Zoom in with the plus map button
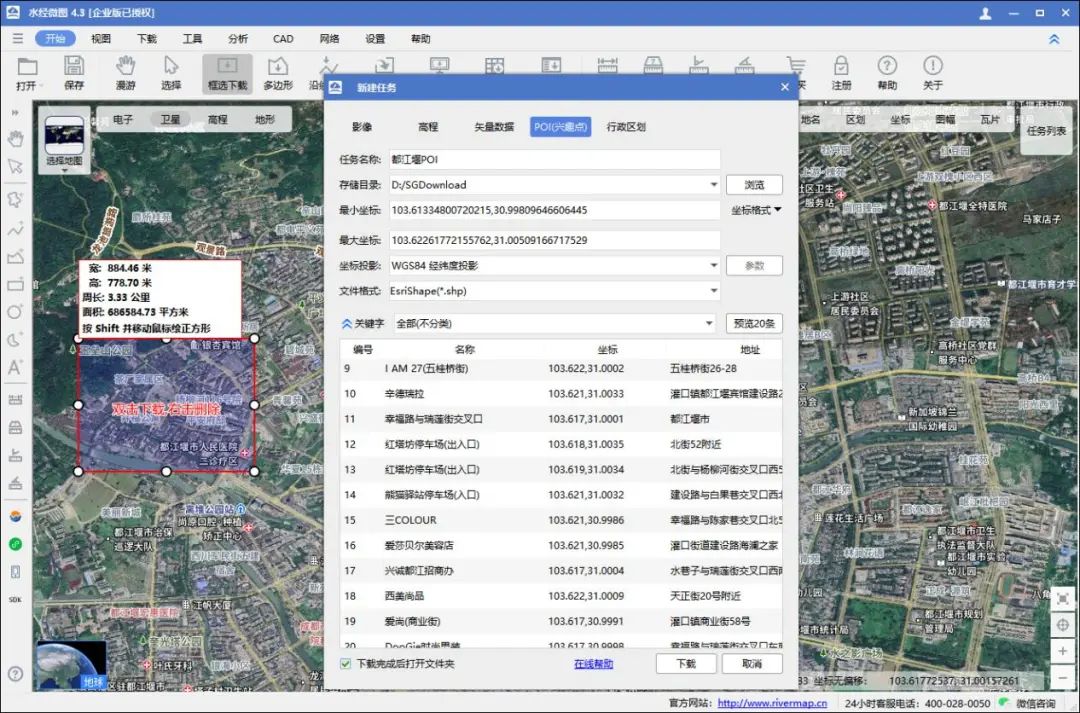Viewport: 1080px width, 713px height. point(1063,651)
